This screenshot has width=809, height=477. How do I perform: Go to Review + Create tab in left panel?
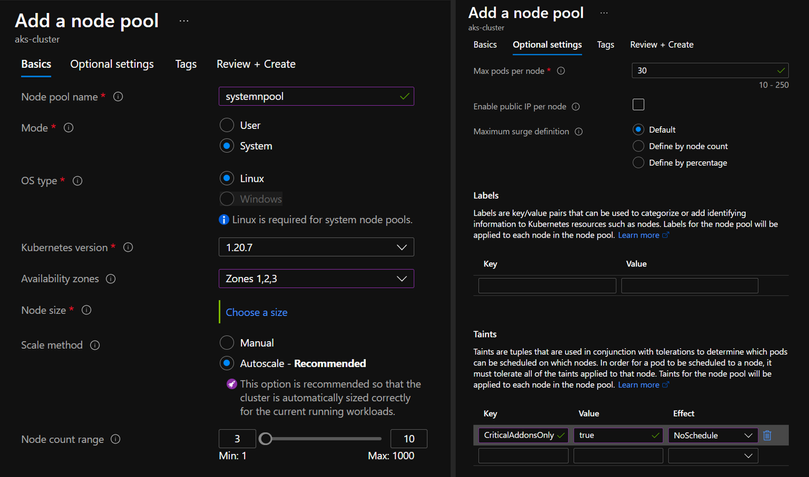coord(256,64)
